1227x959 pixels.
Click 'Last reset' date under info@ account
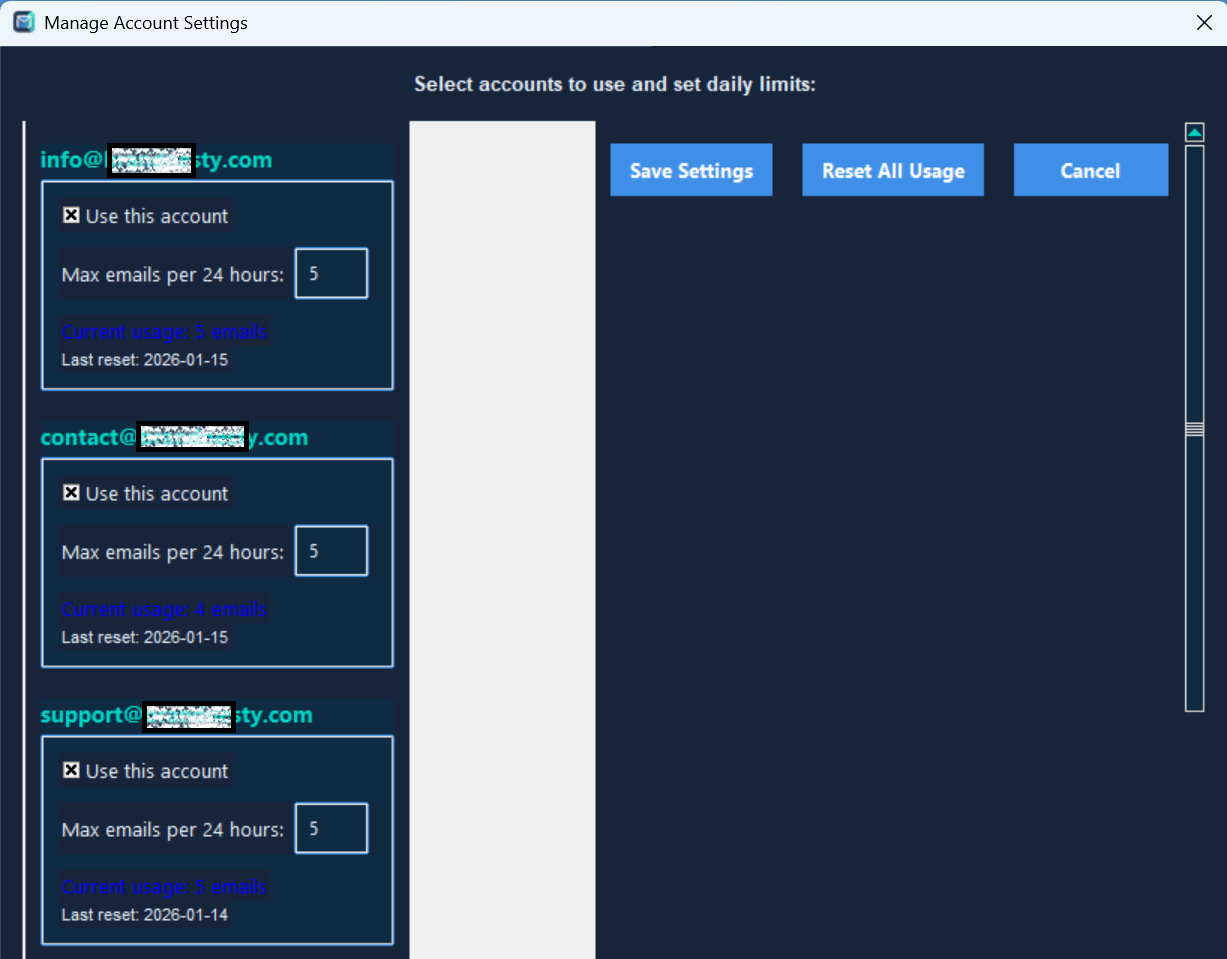[145, 359]
